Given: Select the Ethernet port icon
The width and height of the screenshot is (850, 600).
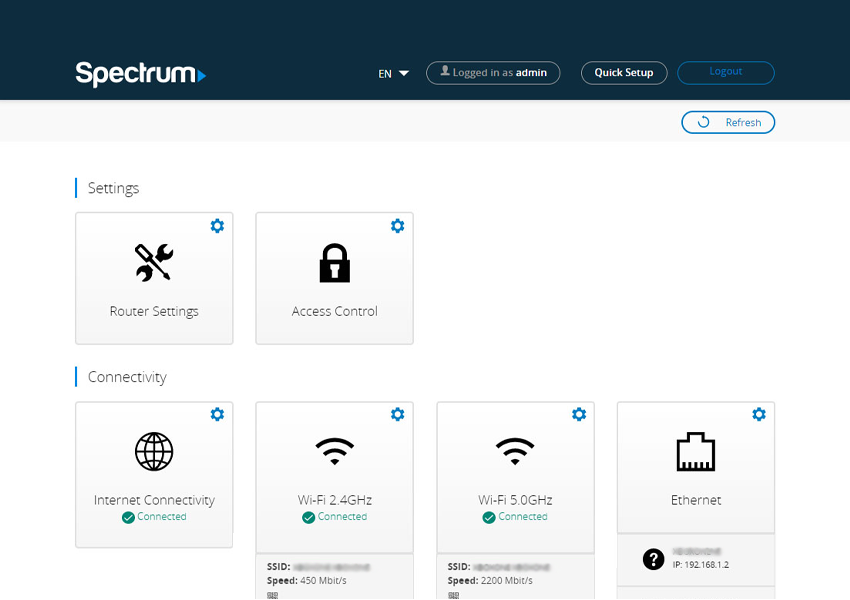Looking at the screenshot, I should (x=696, y=451).
